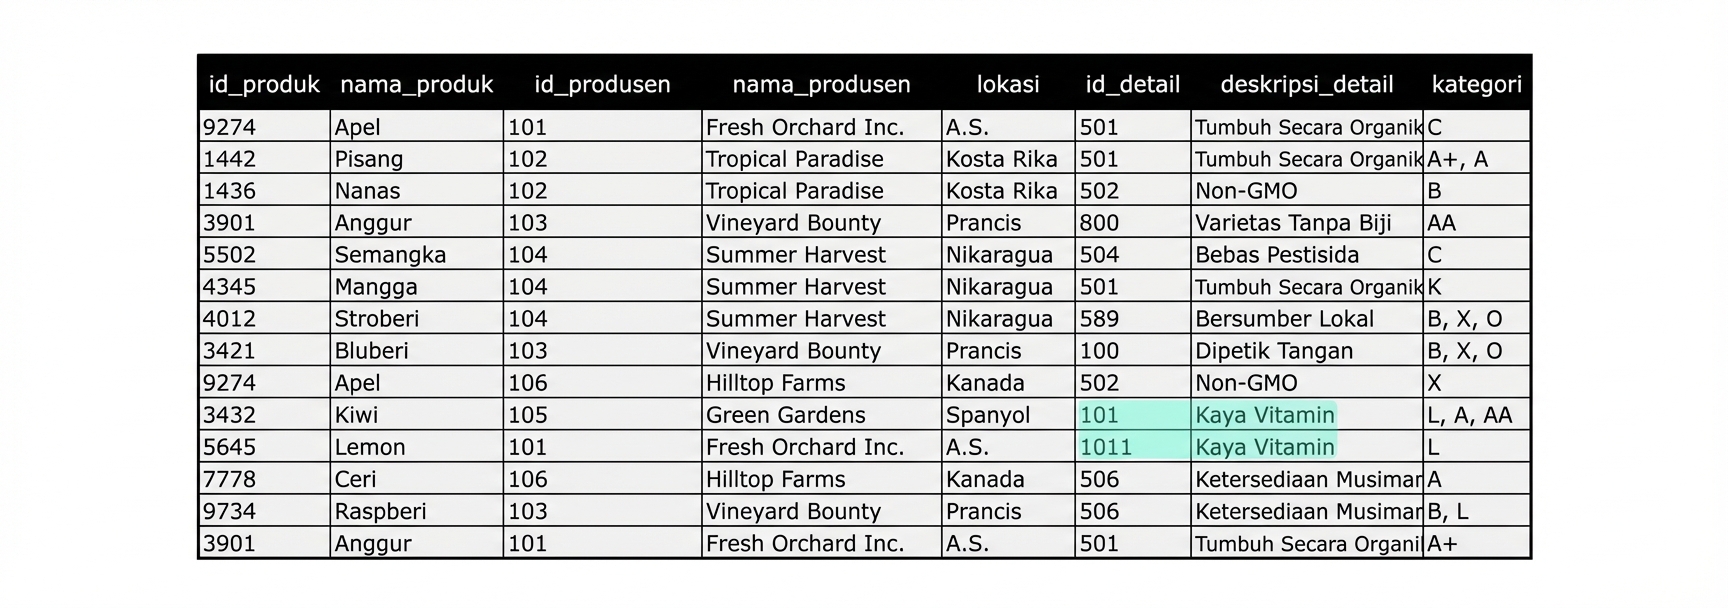Select the lokasi column header
Screen dimensions: 1728x608
1008,85
